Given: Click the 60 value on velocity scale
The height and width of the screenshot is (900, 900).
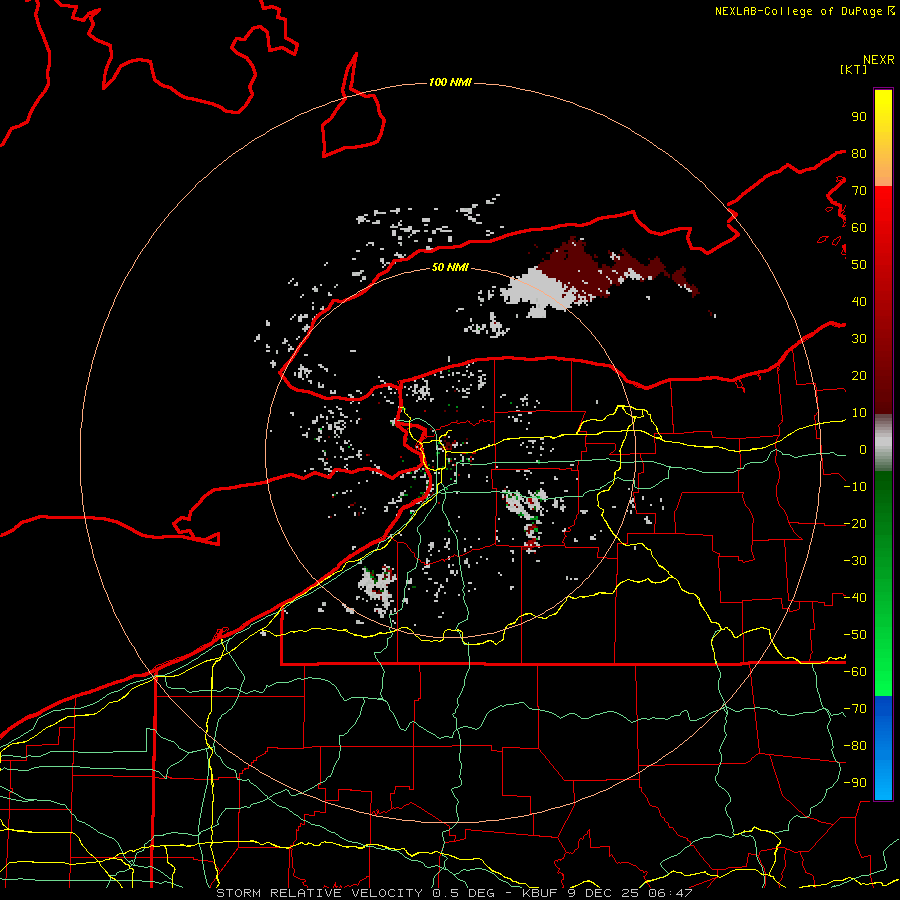Looking at the screenshot, I should pos(859,227).
